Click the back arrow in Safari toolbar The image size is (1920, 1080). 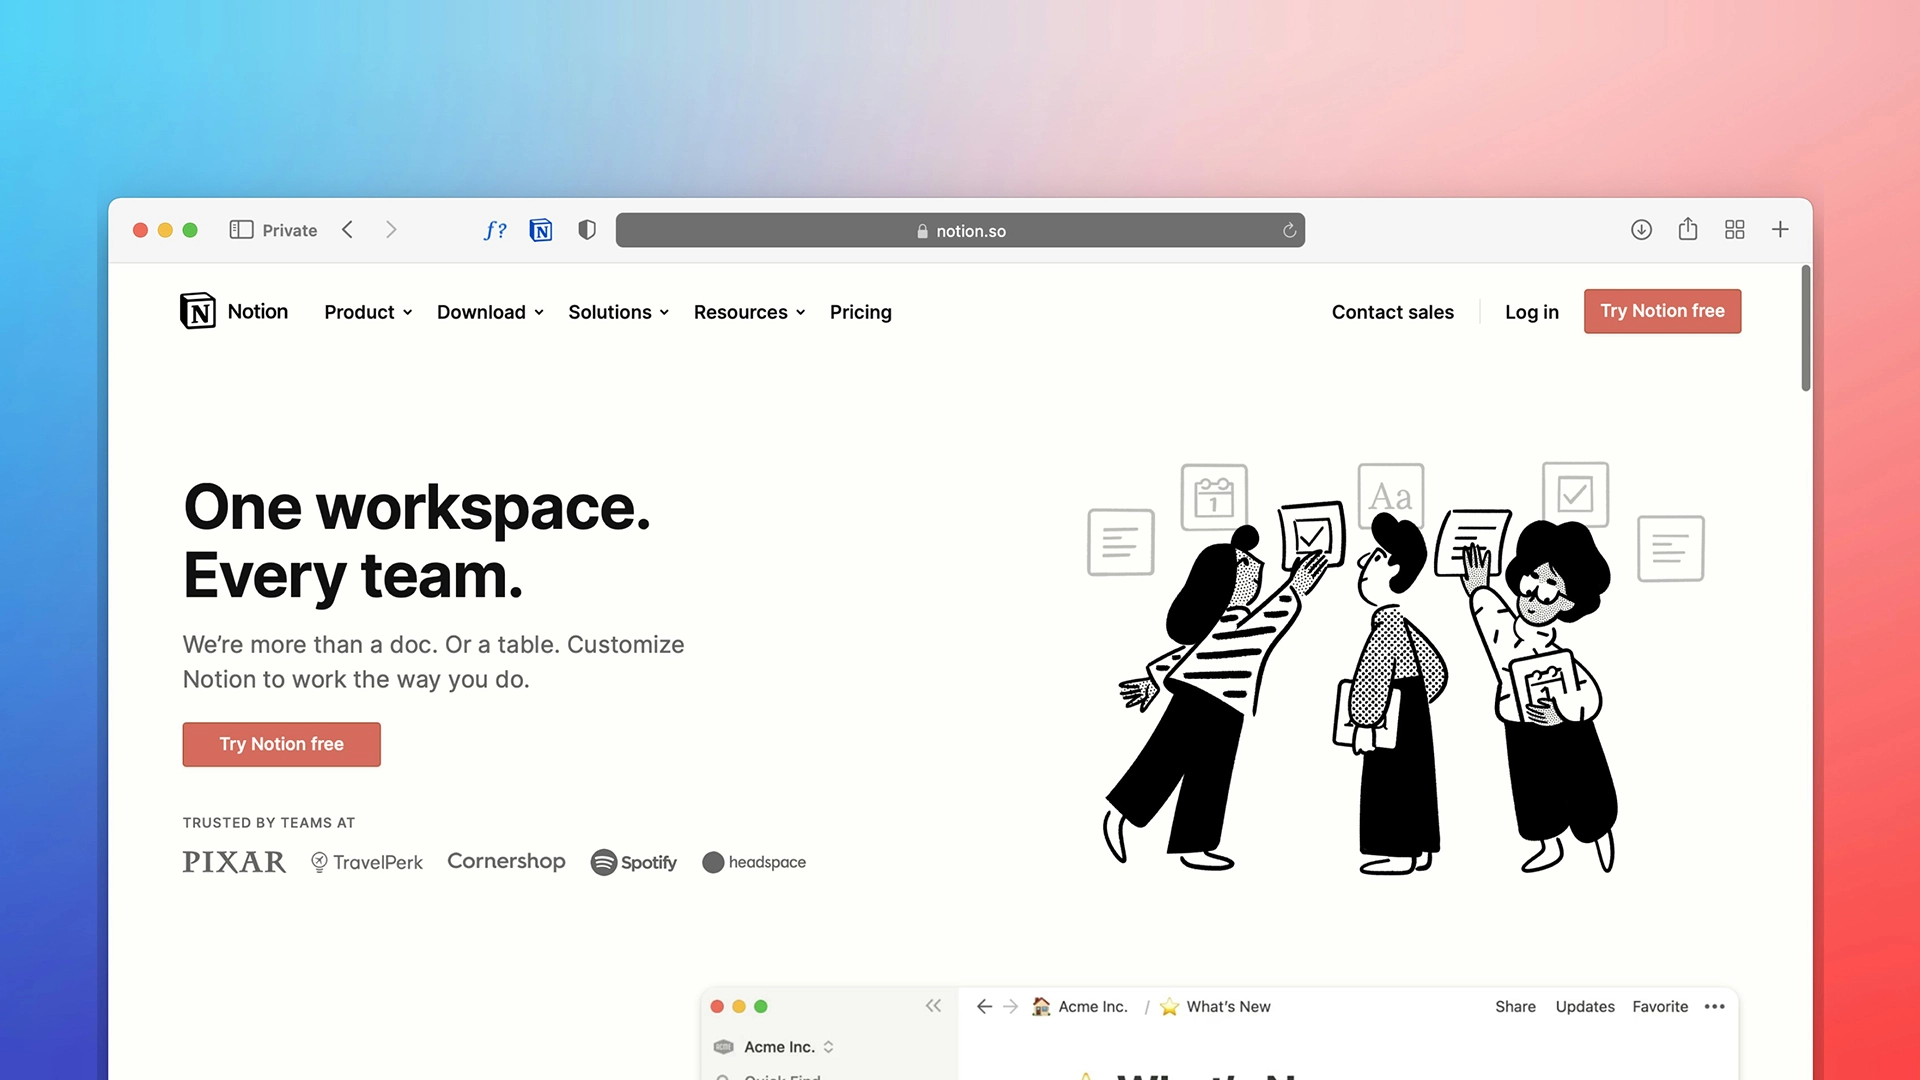(347, 229)
